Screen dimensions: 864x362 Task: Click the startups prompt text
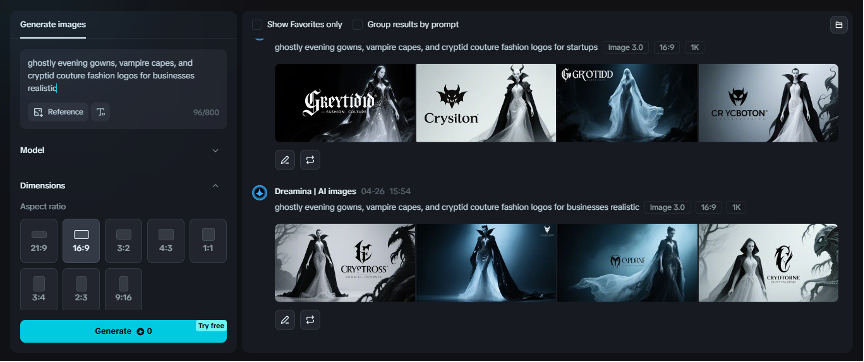[x=436, y=47]
